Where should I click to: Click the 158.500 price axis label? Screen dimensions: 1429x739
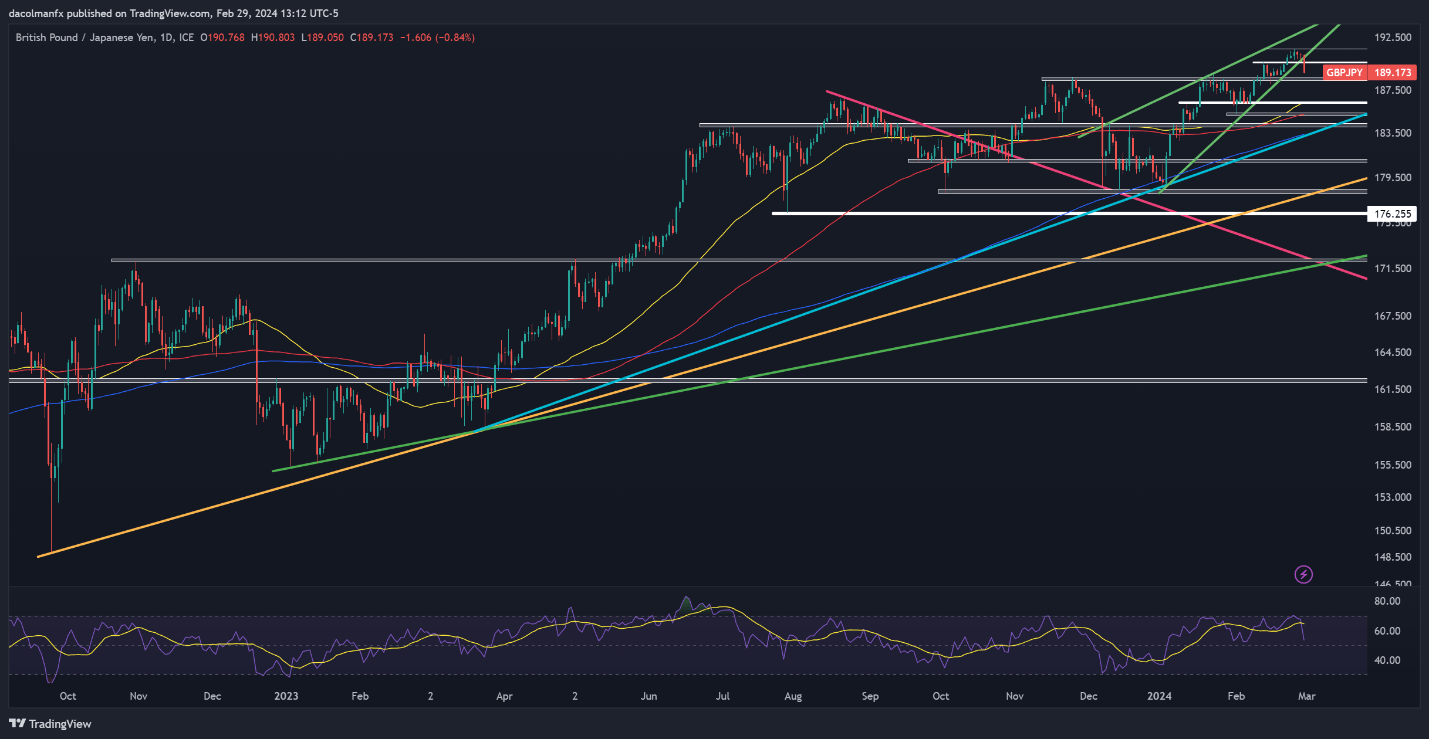click(x=1393, y=427)
